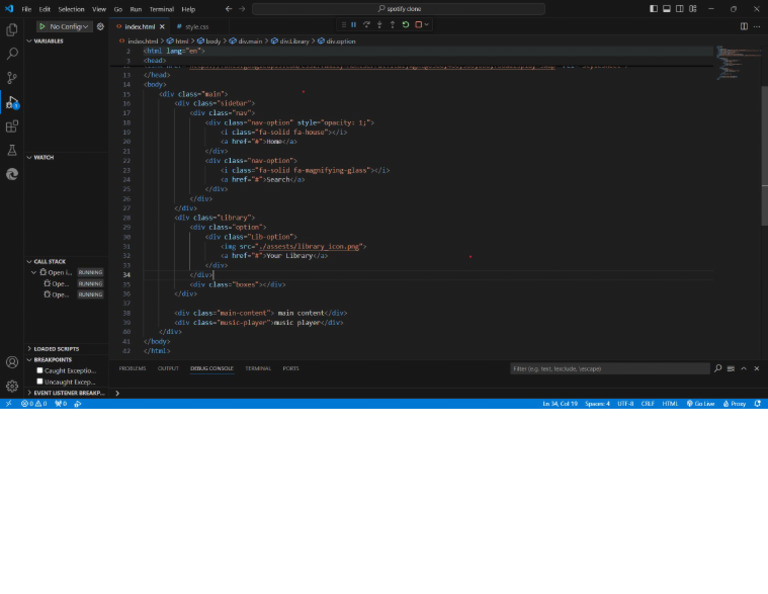The image size is (768, 594).
Task: Step out in the debug toolbar
Action: tap(392, 24)
